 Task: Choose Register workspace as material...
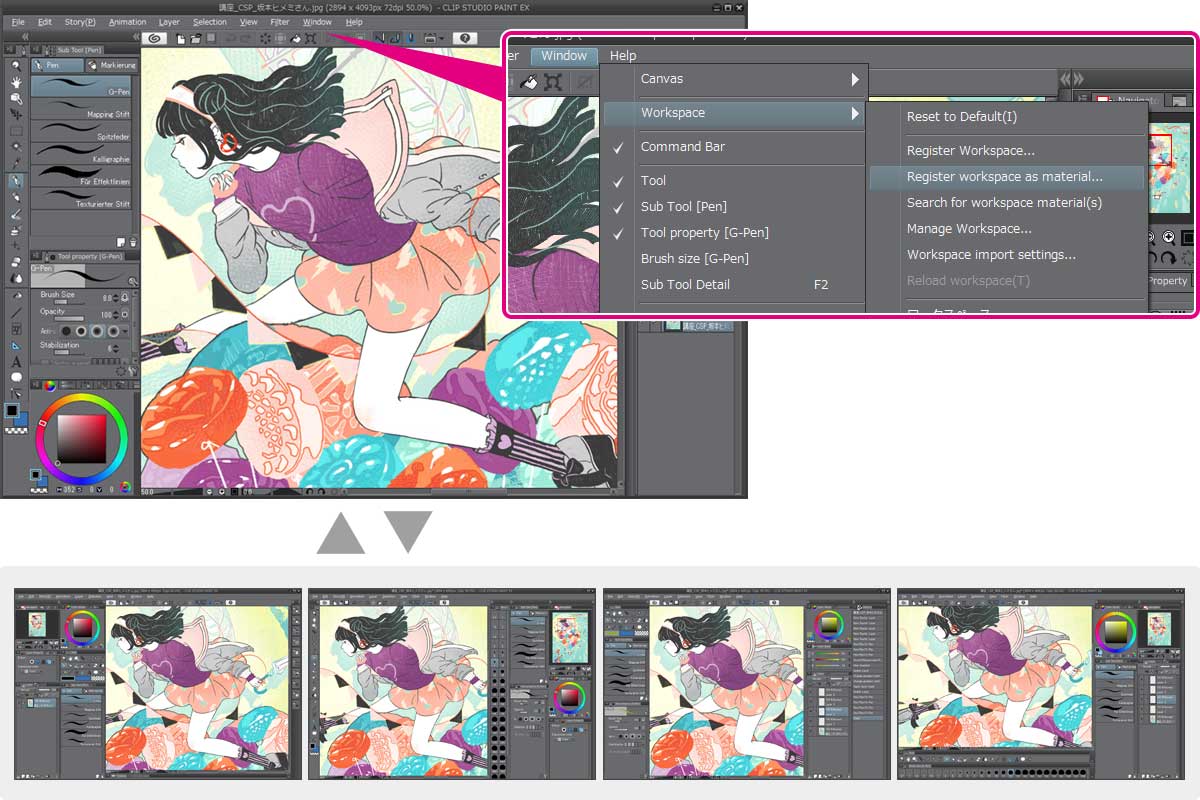[x=1004, y=177]
